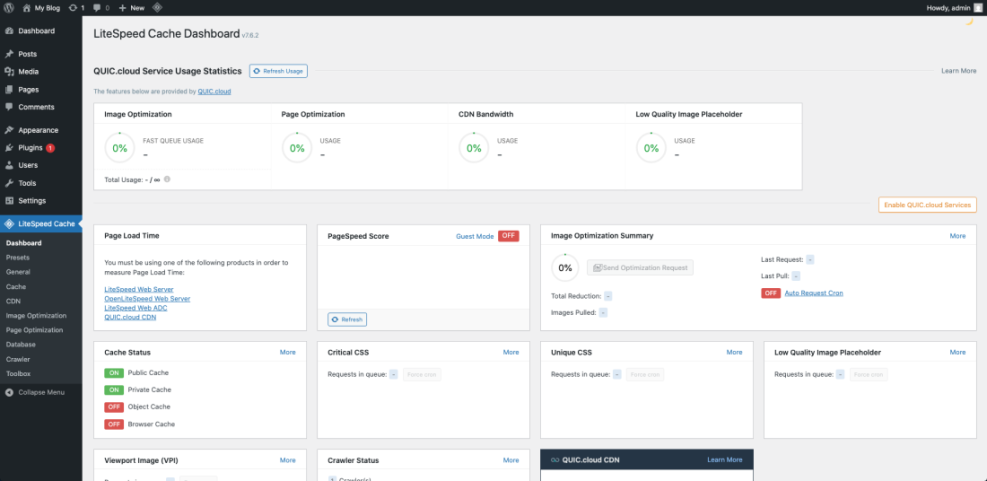Open More in Critical CSS card
The width and height of the screenshot is (987, 481).
point(511,352)
